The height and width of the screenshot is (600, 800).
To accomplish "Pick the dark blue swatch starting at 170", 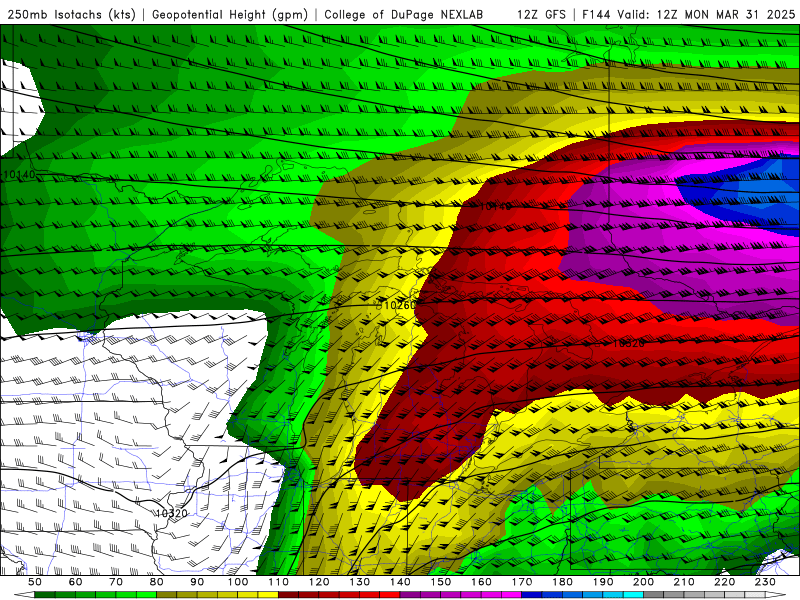I will 532,595.
